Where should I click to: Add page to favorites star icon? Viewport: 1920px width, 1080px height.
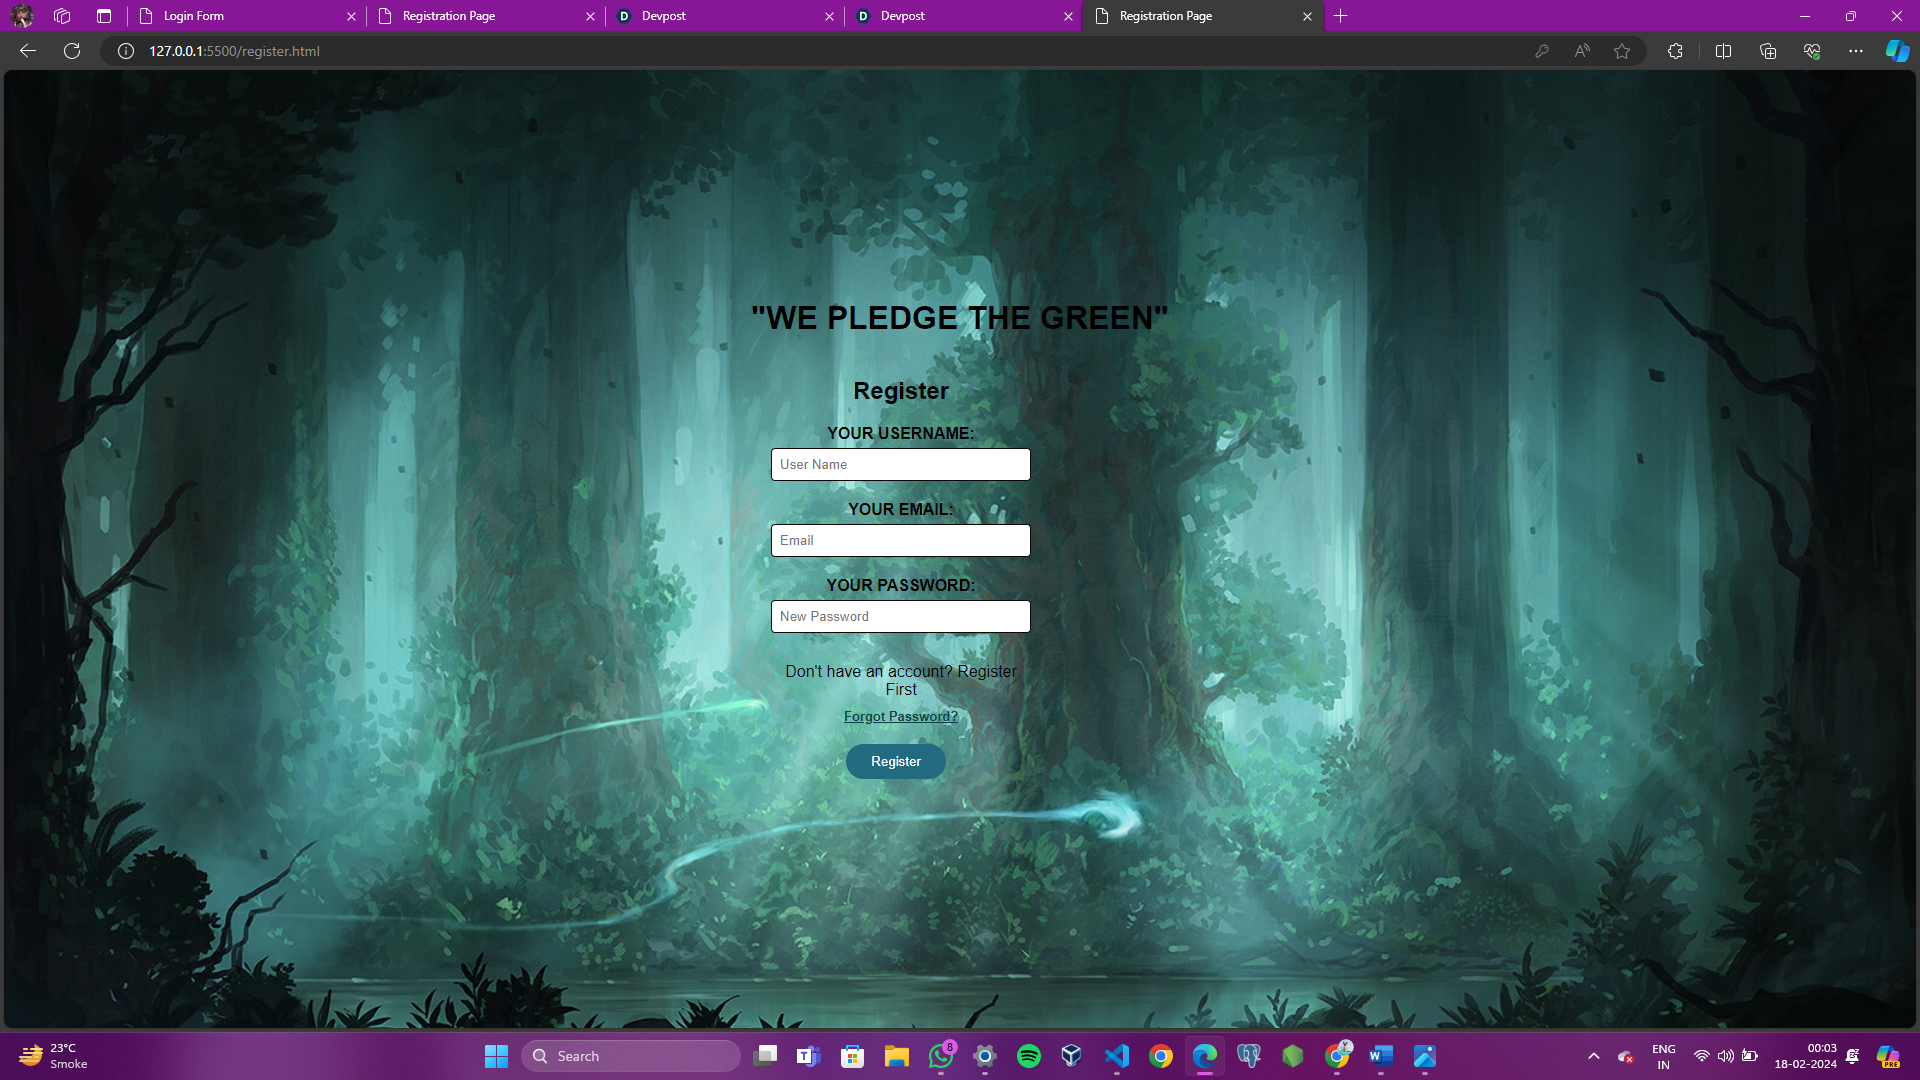pos(1622,51)
